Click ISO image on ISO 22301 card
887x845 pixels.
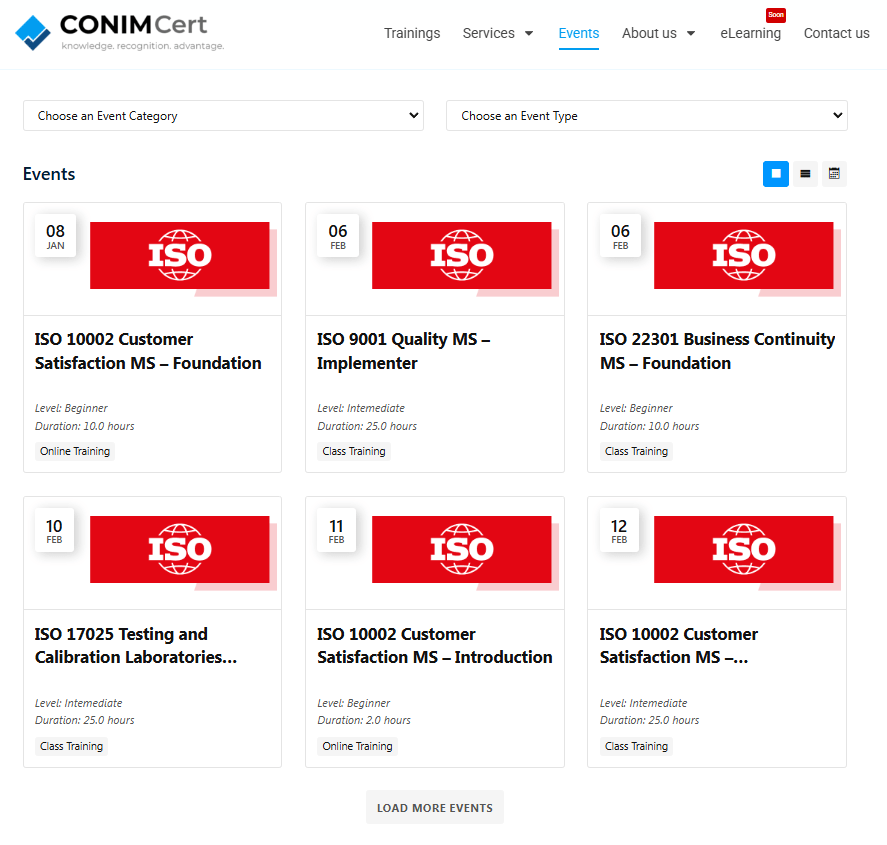click(x=747, y=258)
